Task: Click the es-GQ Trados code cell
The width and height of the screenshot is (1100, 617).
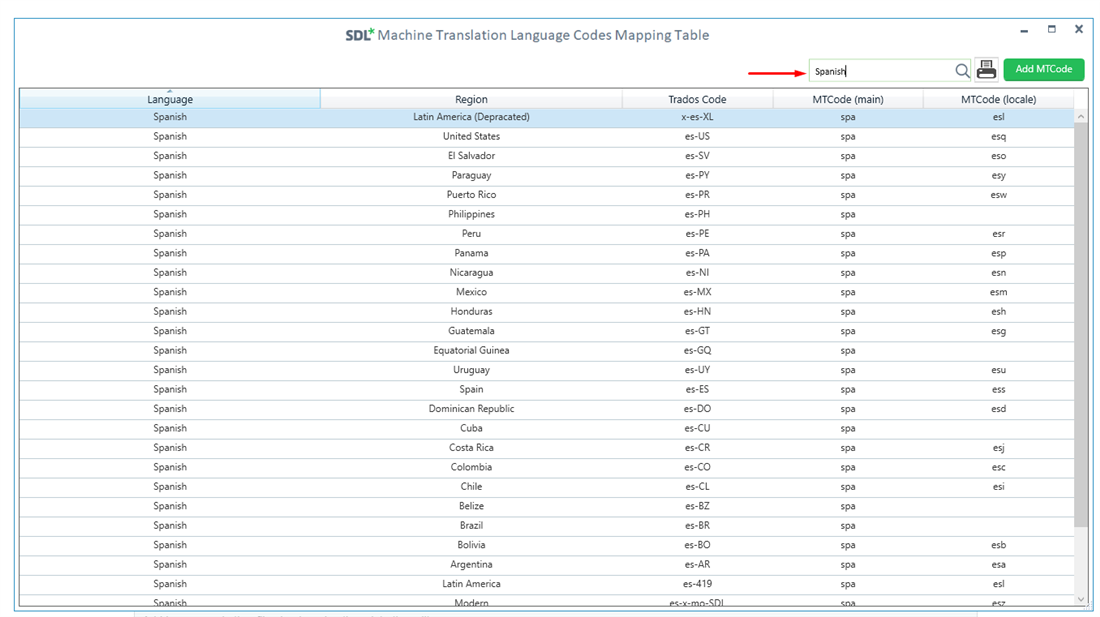Action: 697,351
